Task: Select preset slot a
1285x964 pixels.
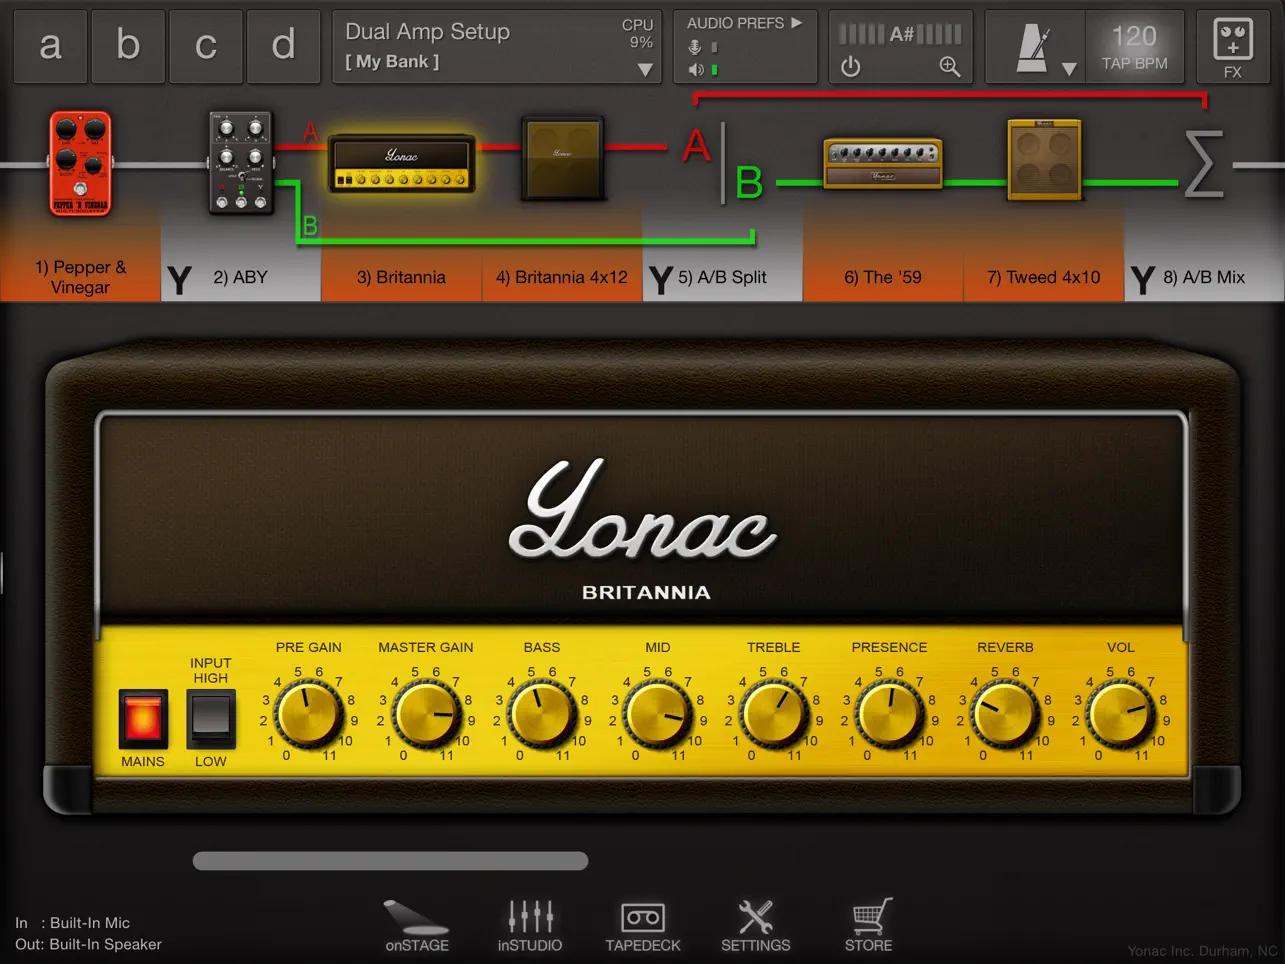Action: pos(50,47)
